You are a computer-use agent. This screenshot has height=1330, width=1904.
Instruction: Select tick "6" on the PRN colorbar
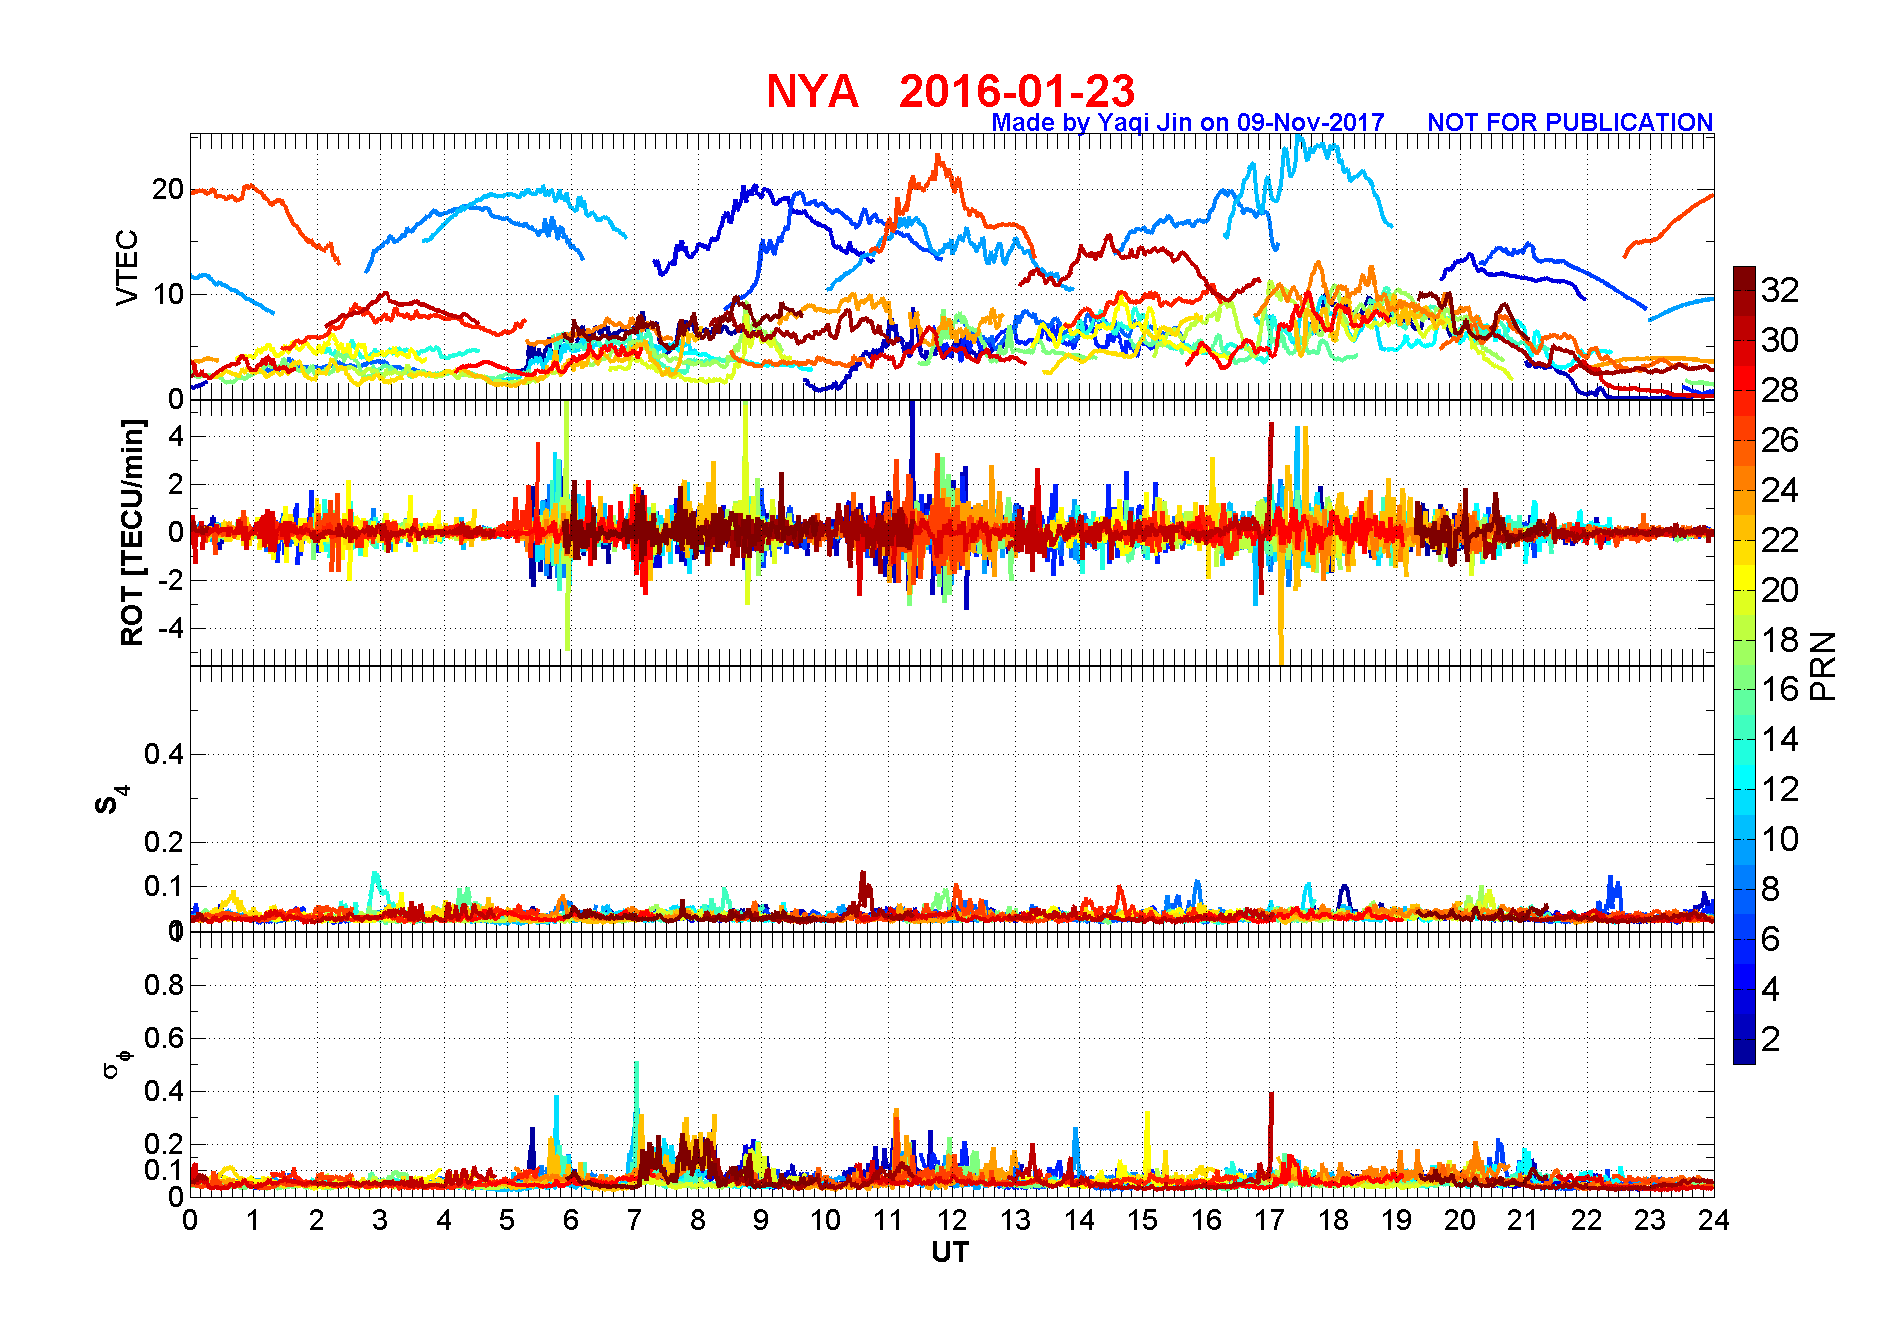click(x=1771, y=939)
